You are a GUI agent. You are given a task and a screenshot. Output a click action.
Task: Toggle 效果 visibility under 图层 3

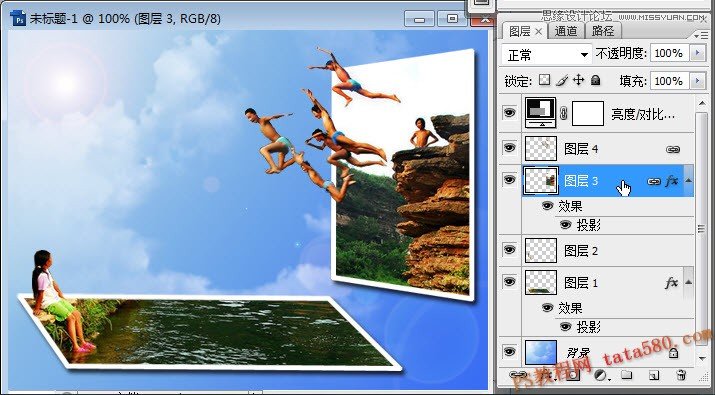[x=547, y=206]
